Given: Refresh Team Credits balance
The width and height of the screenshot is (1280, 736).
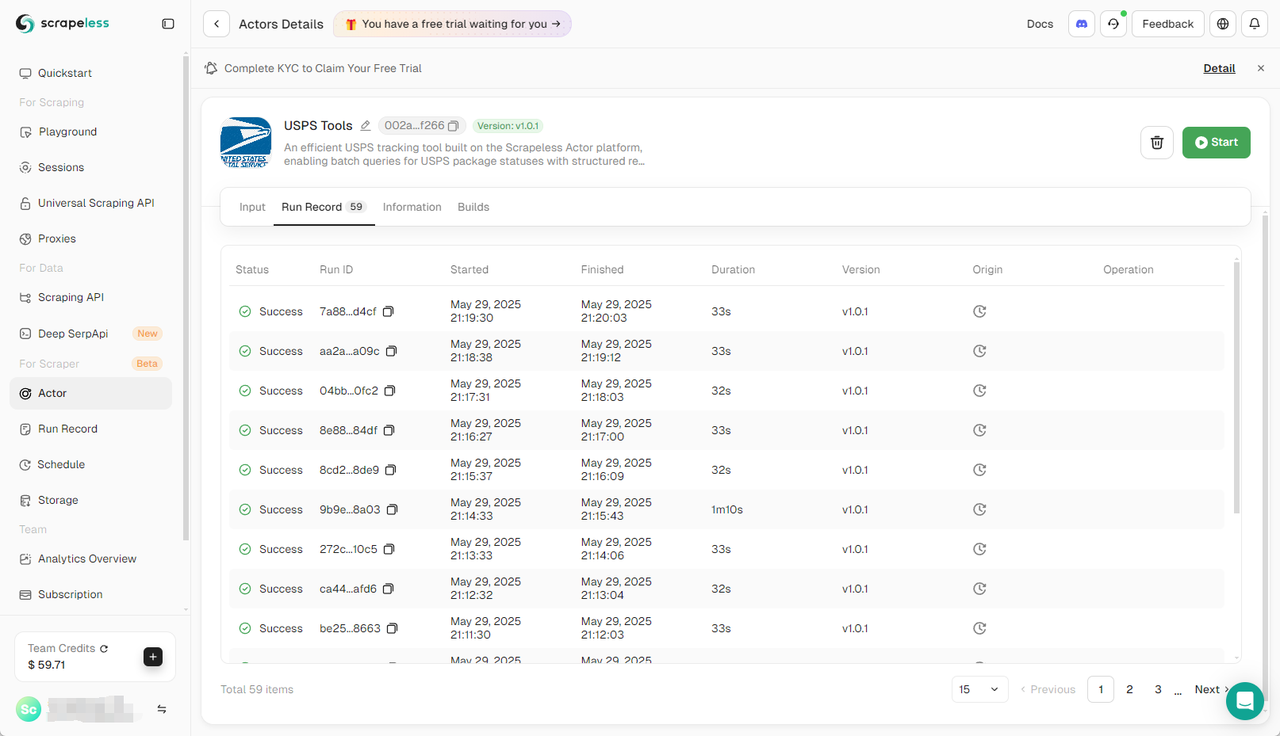Looking at the screenshot, I should pos(104,648).
